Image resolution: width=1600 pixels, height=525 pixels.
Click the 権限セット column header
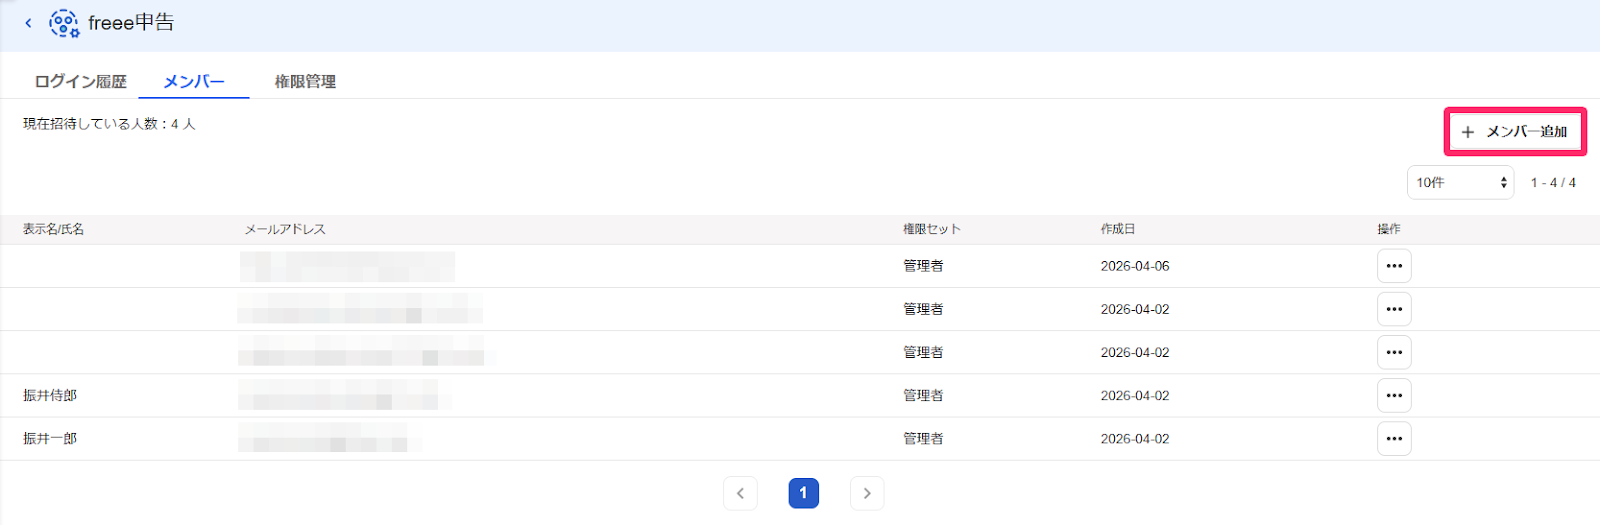click(x=932, y=229)
